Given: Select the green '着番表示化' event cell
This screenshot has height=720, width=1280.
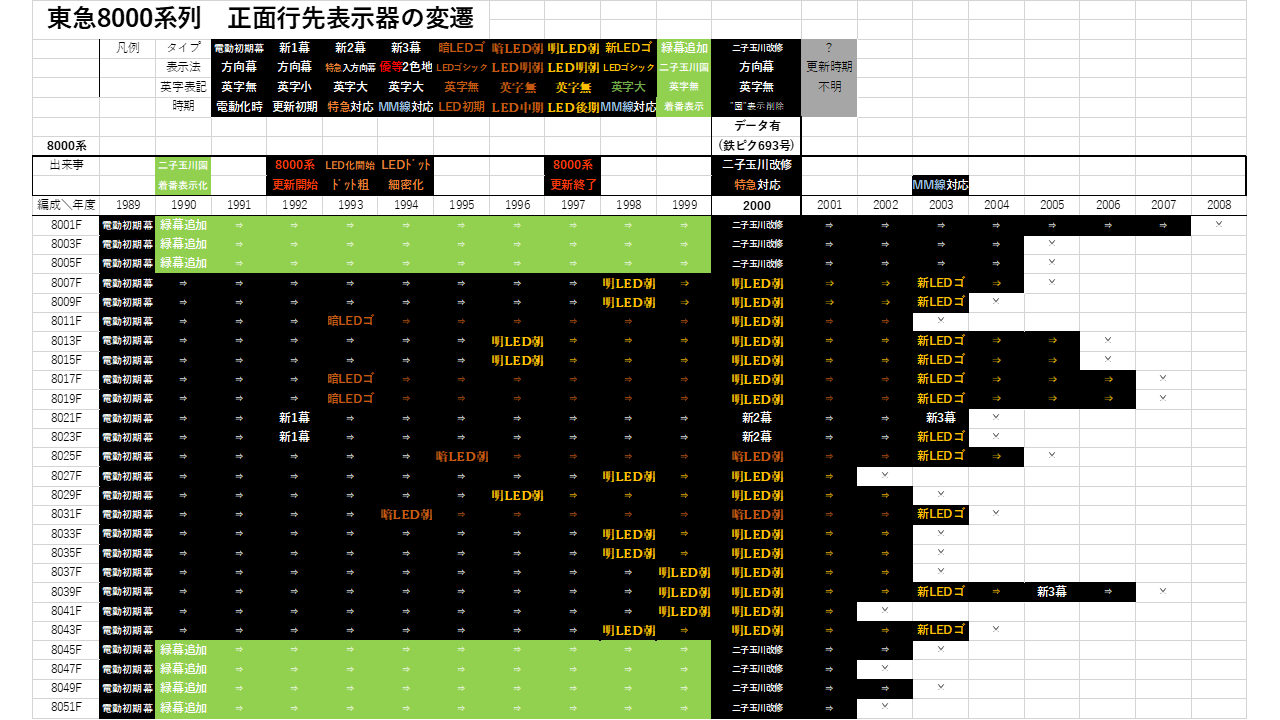Looking at the screenshot, I should coord(183,185).
